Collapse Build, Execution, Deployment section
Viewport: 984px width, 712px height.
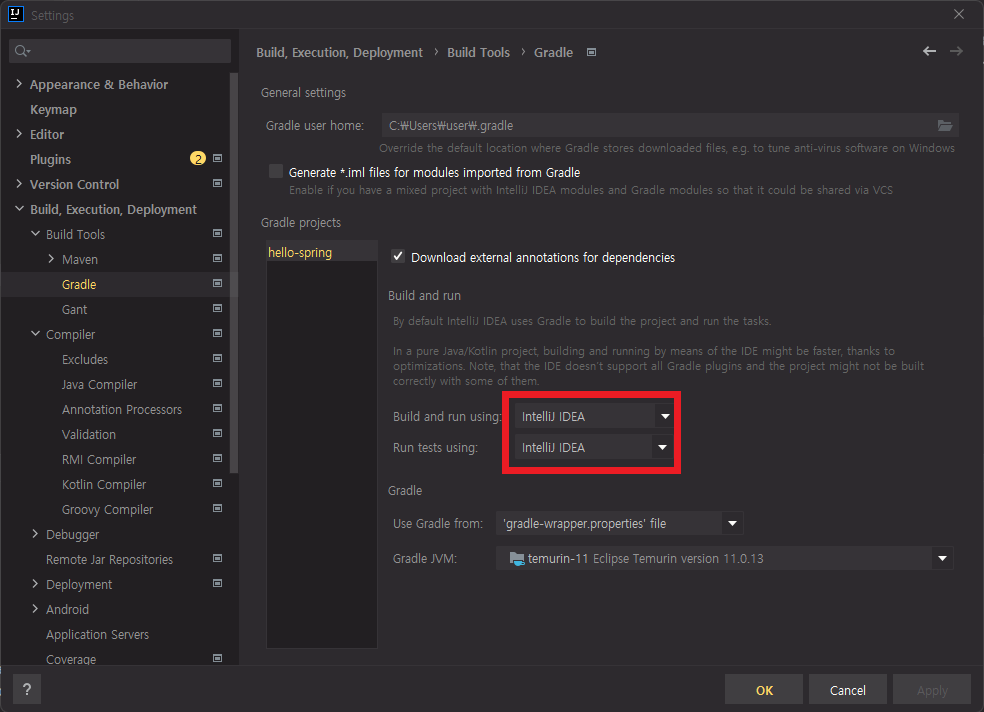[19, 208]
